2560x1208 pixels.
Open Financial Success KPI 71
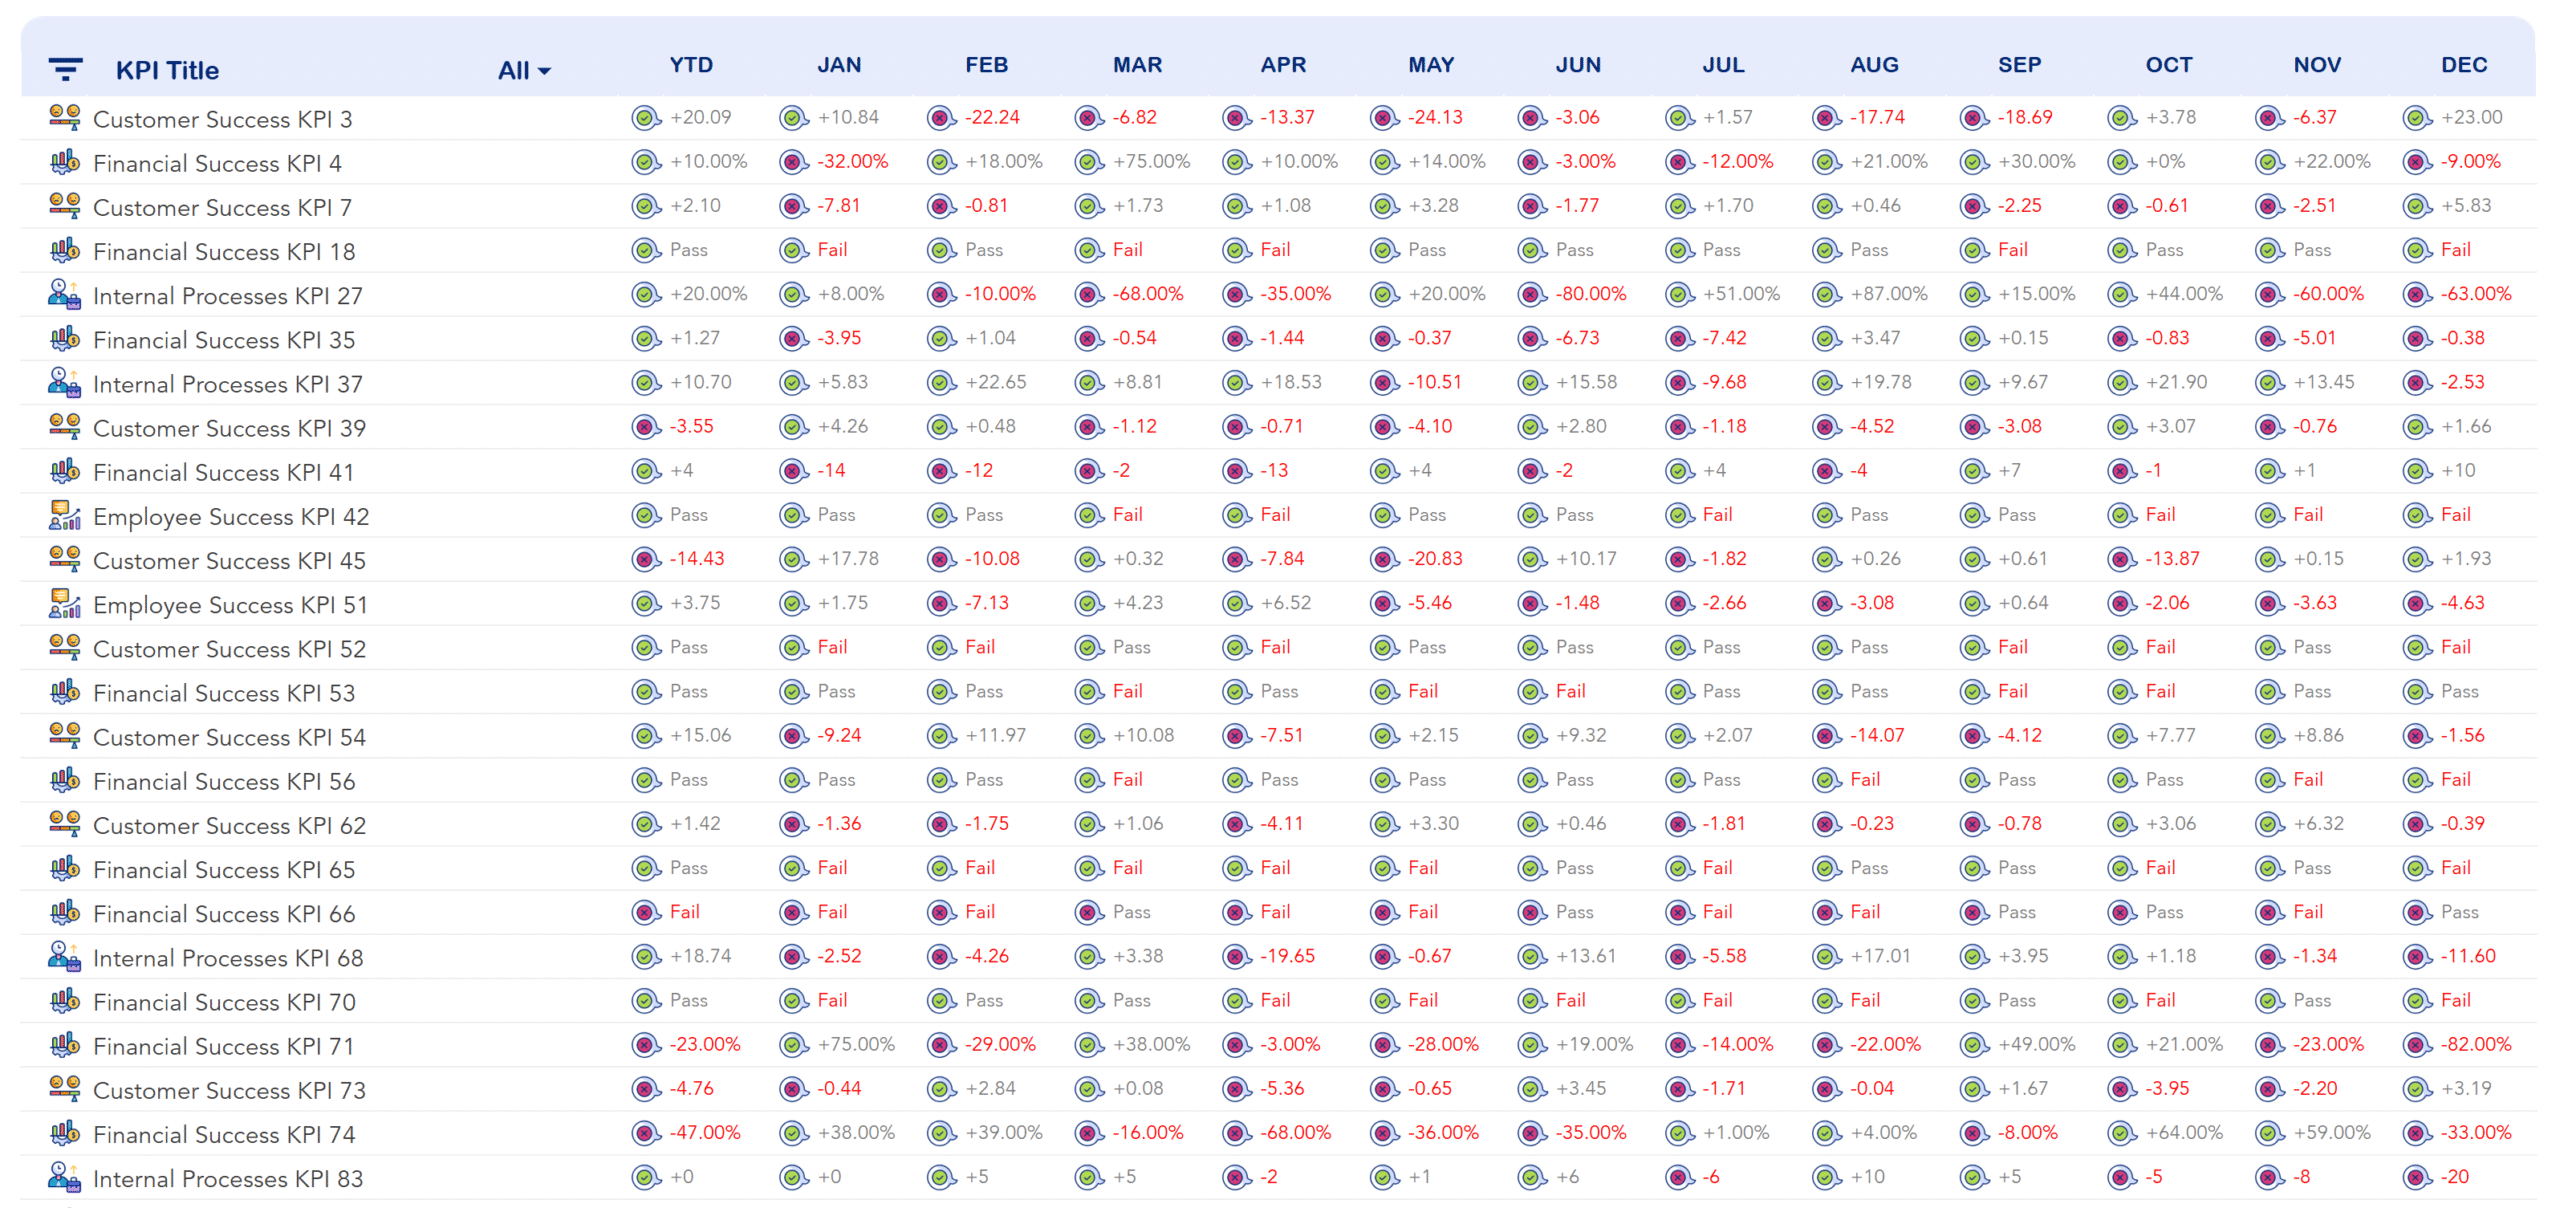tap(222, 1045)
